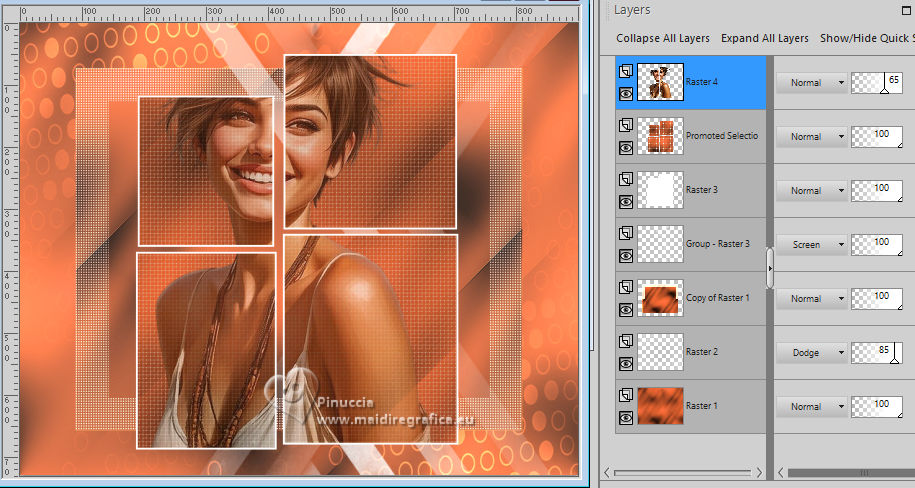Open blend mode dropdown for Raster 3
The image size is (915, 488).
(x=812, y=191)
